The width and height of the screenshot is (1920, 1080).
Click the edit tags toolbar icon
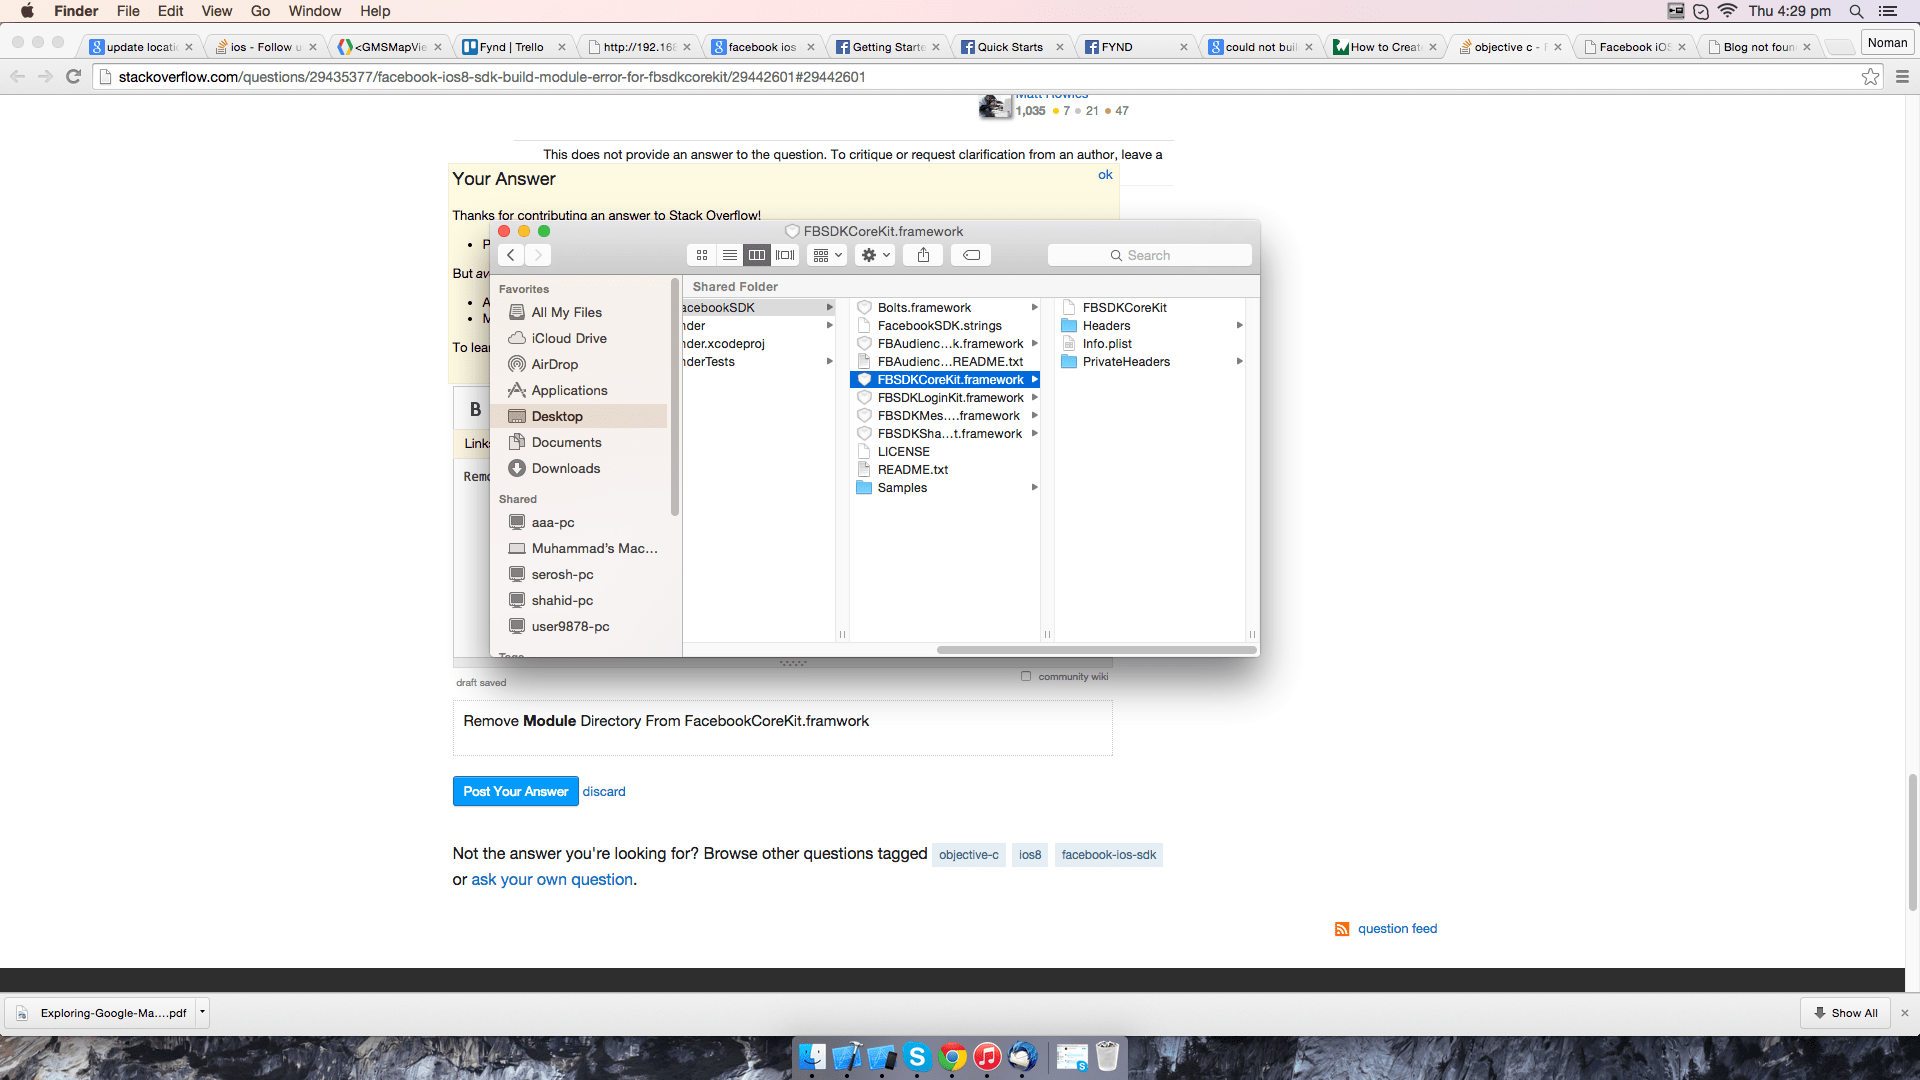971,255
